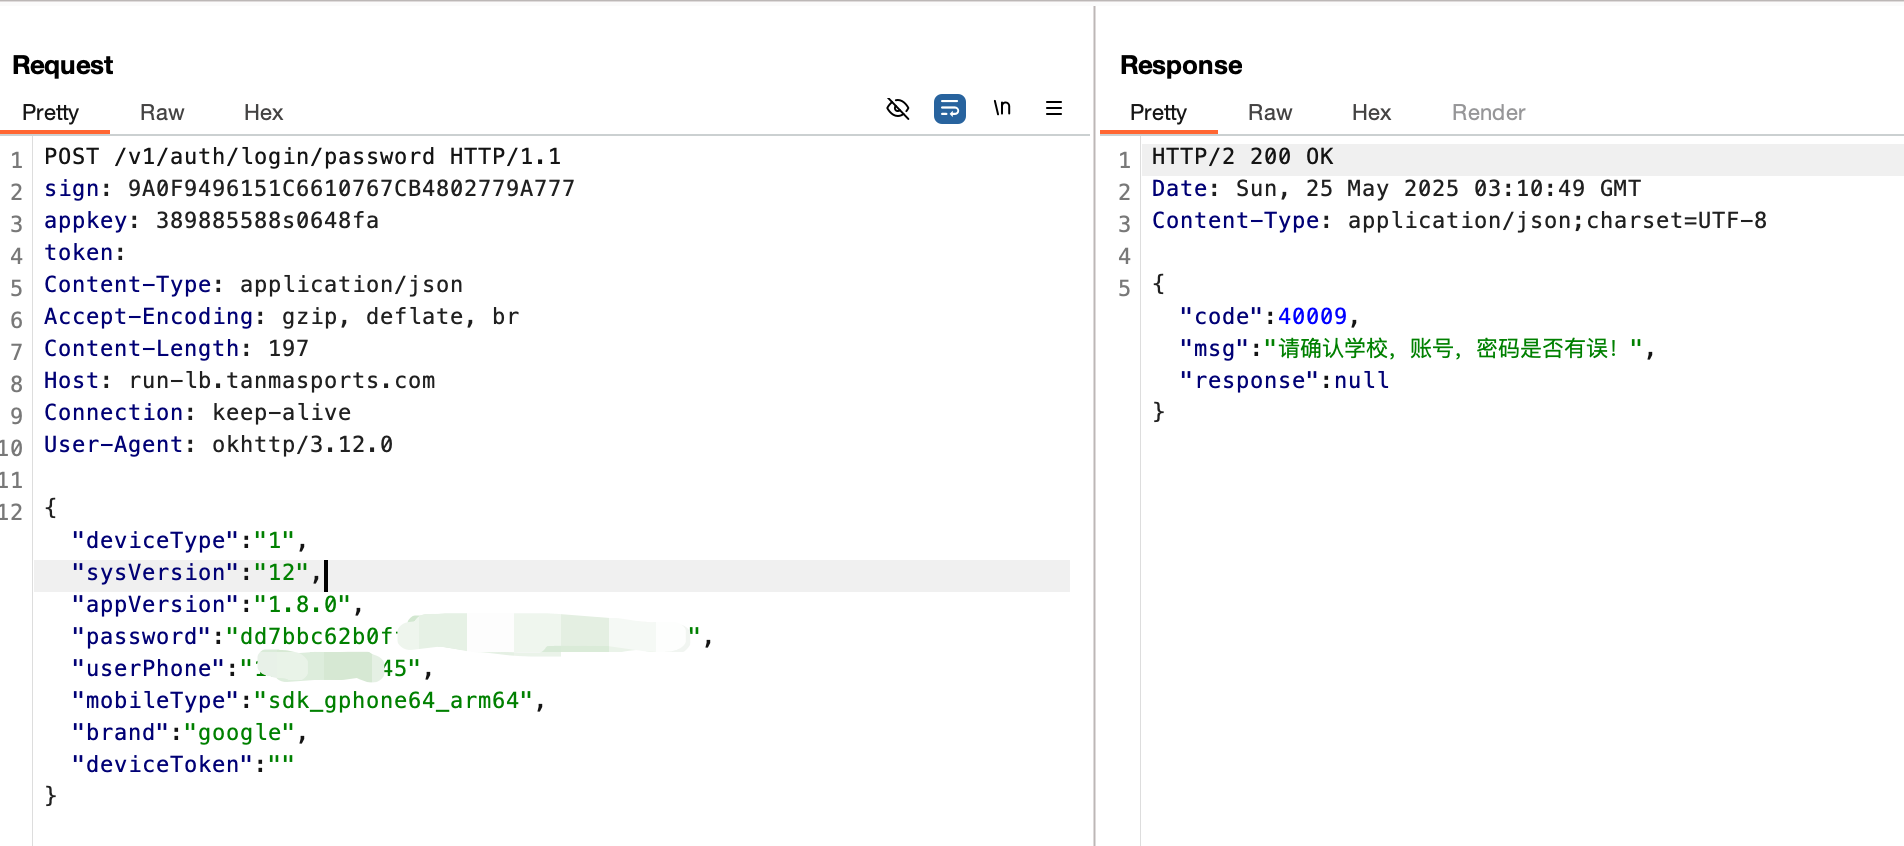This screenshot has height=846, width=1904.
Task: Click the request Content-Type: application/json line
Action: point(253,285)
